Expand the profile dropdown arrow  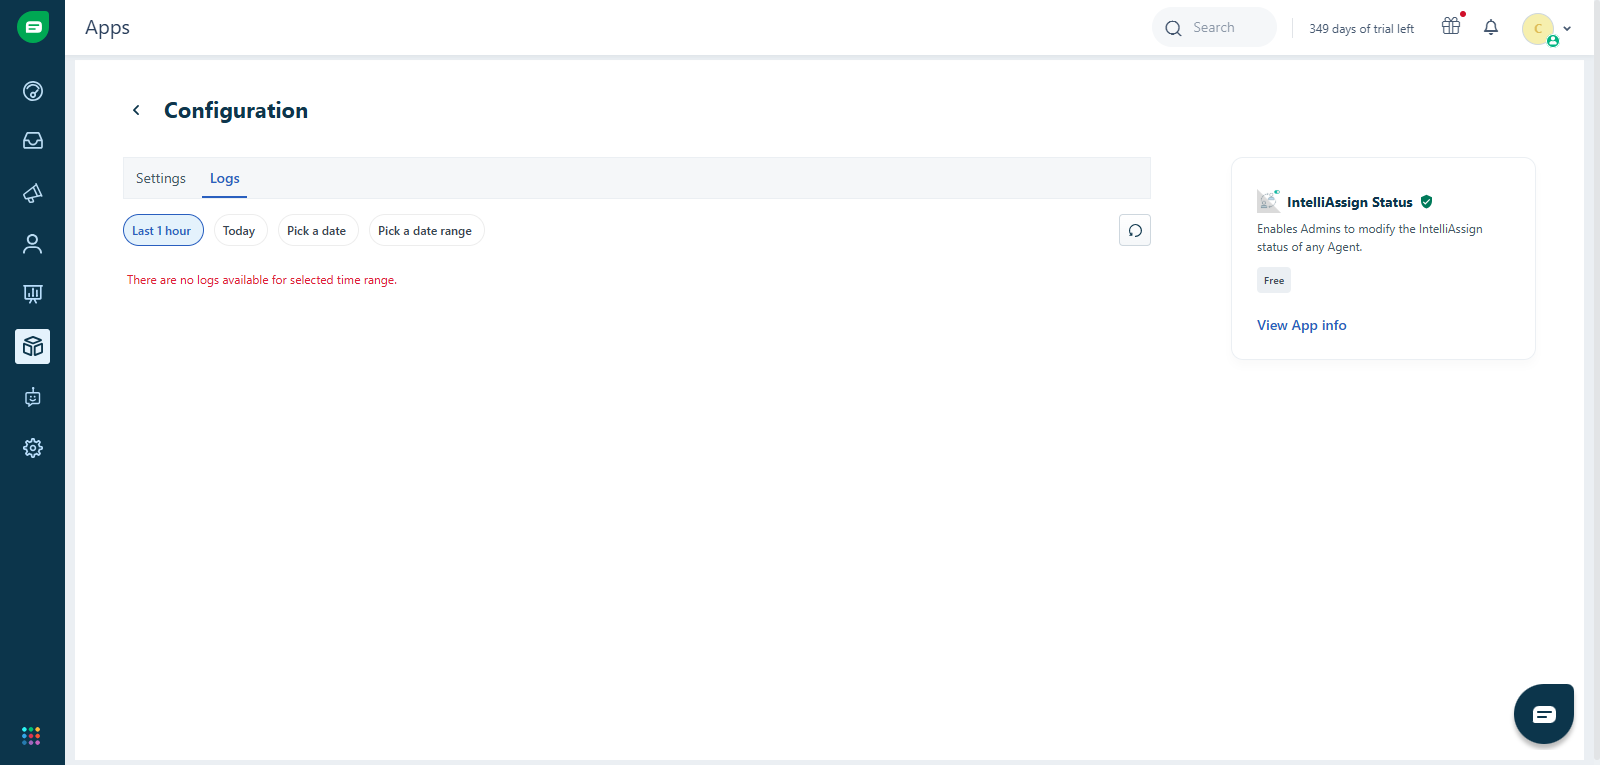[1567, 29]
